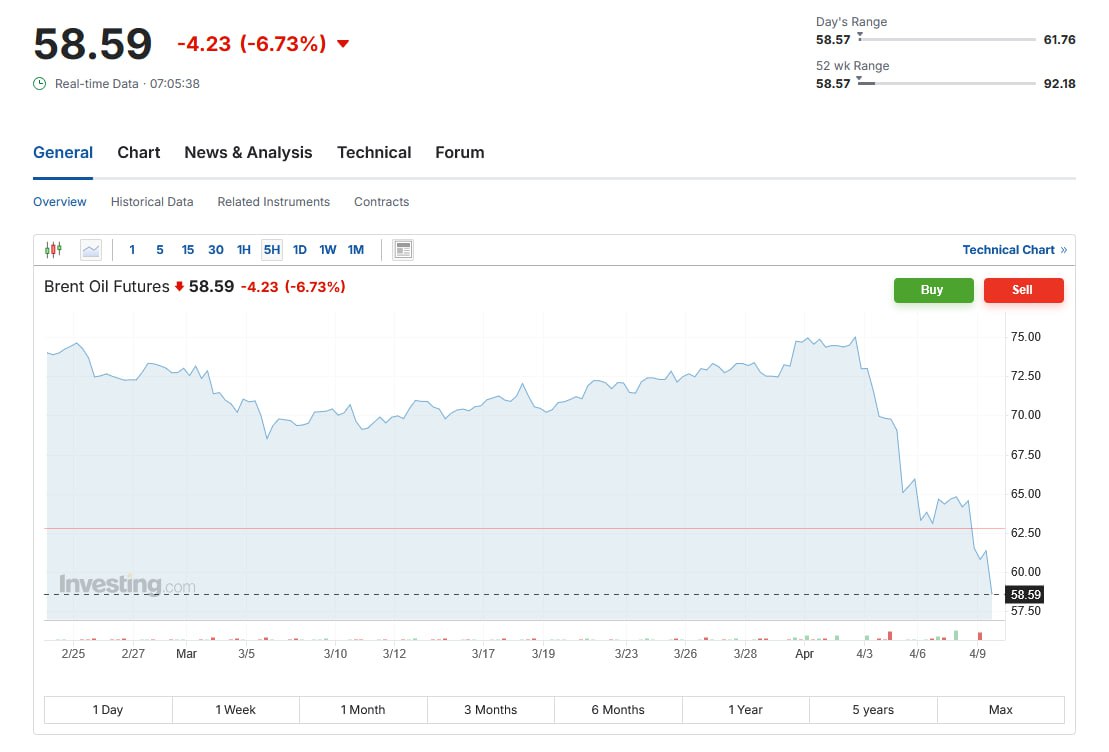The width and height of the screenshot is (1109, 752).
Task: Click the 52 wk Range slider bar
Action: point(946,83)
